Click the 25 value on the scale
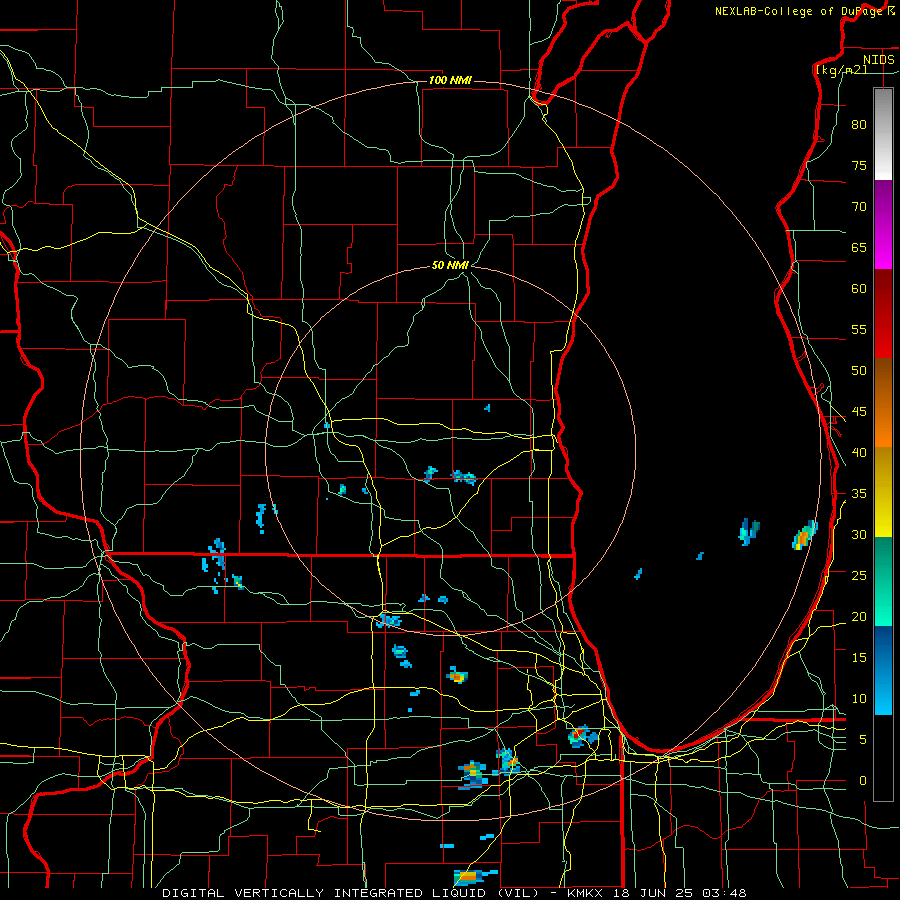Viewport: 900px width, 900px height. click(x=859, y=576)
